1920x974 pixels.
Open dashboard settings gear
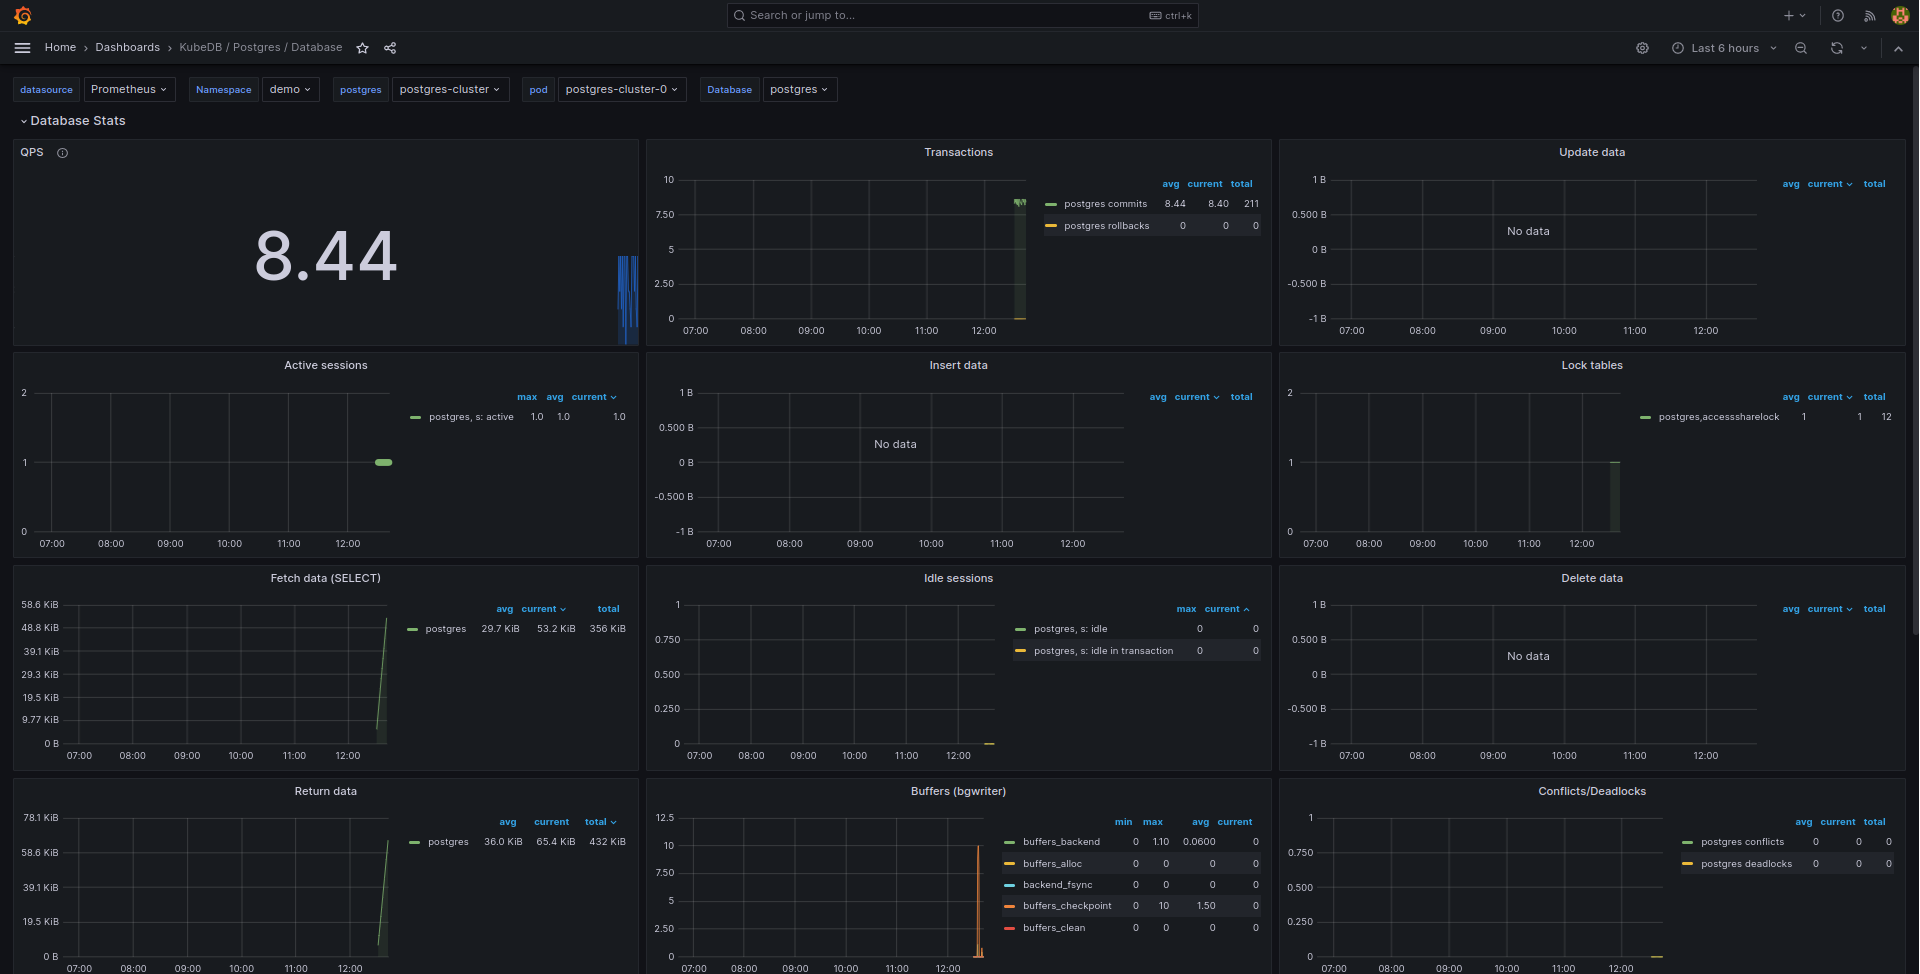1641,47
